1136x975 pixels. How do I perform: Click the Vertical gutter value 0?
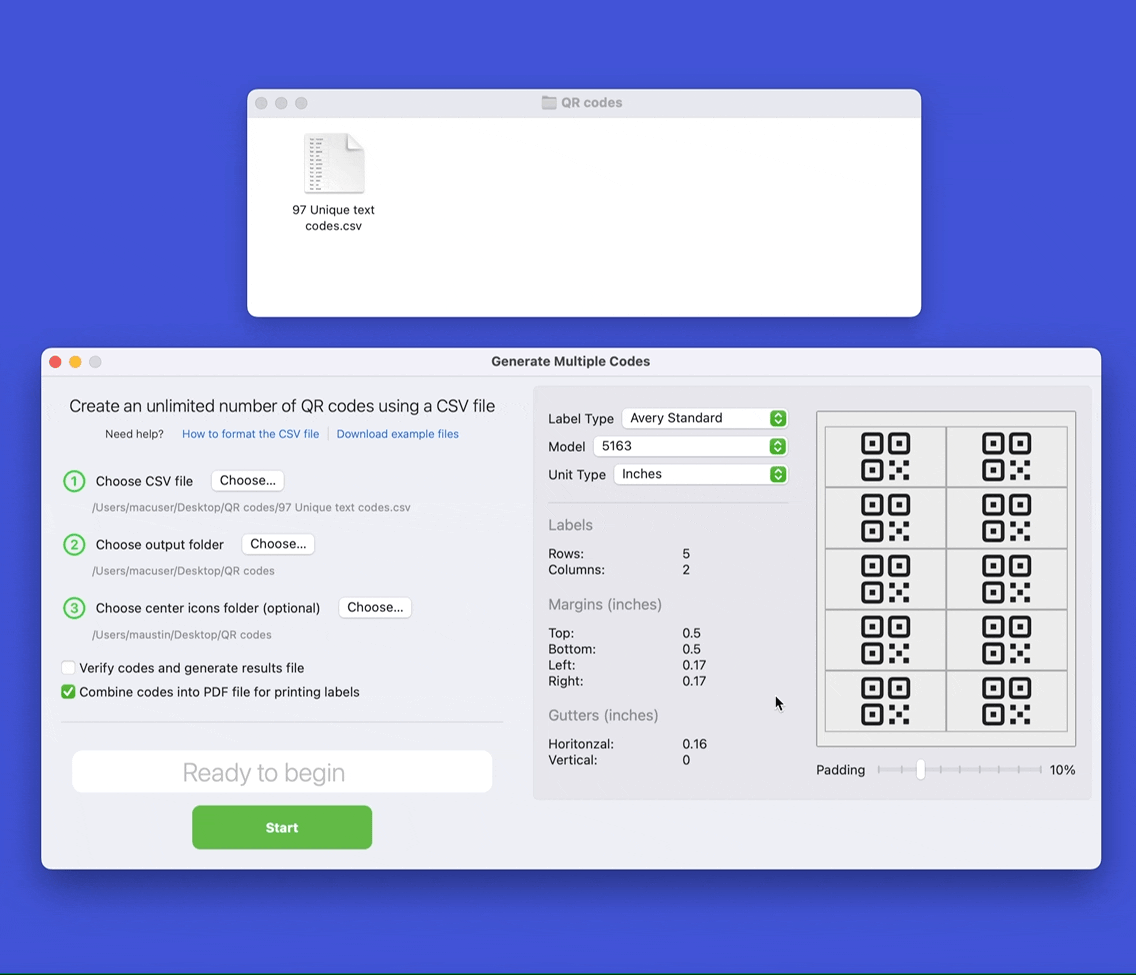(x=686, y=760)
